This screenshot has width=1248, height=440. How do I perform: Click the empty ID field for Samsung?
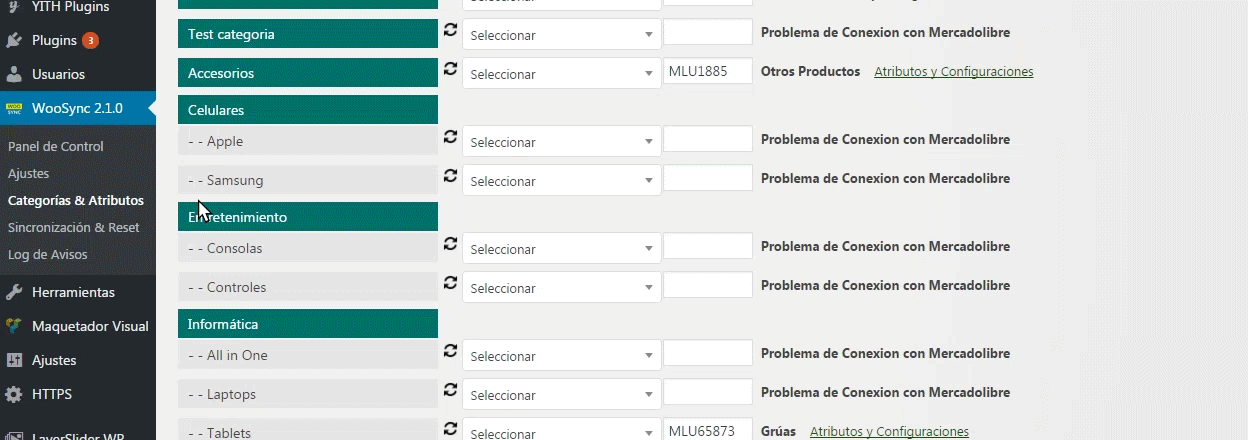click(x=708, y=178)
